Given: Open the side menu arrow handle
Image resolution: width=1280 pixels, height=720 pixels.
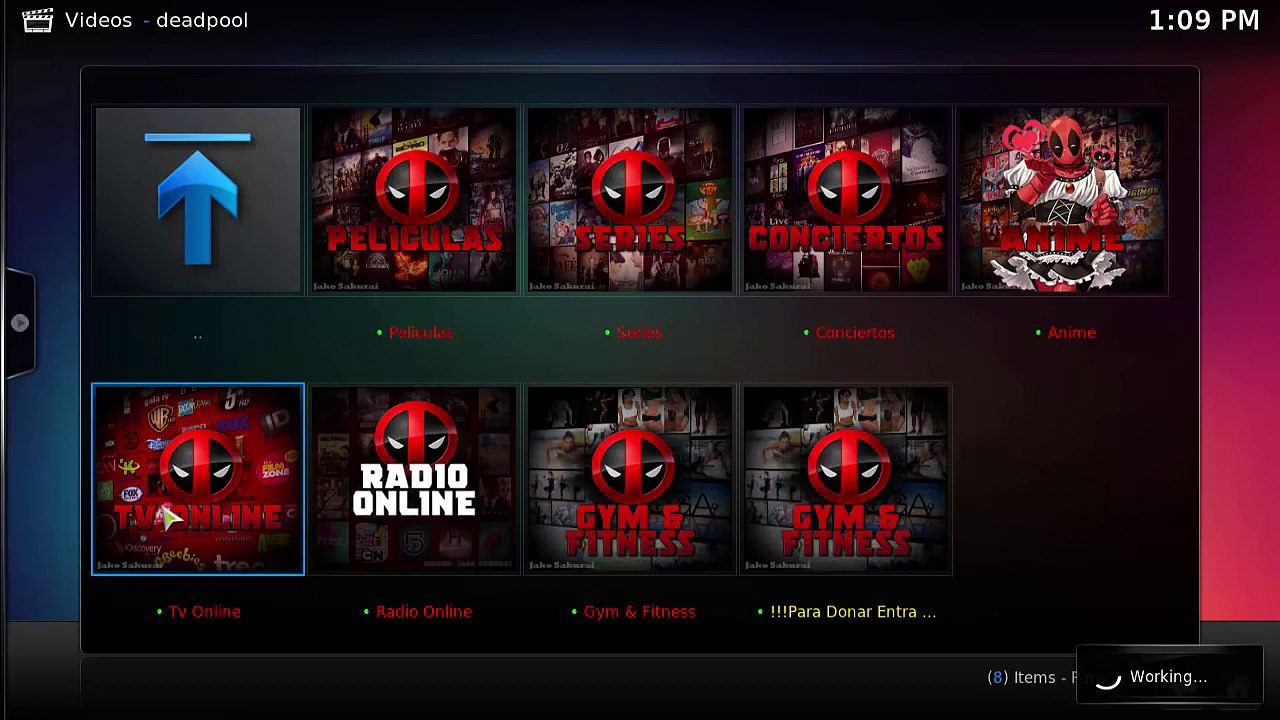Looking at the screenshot, I should tap(19, 323).
